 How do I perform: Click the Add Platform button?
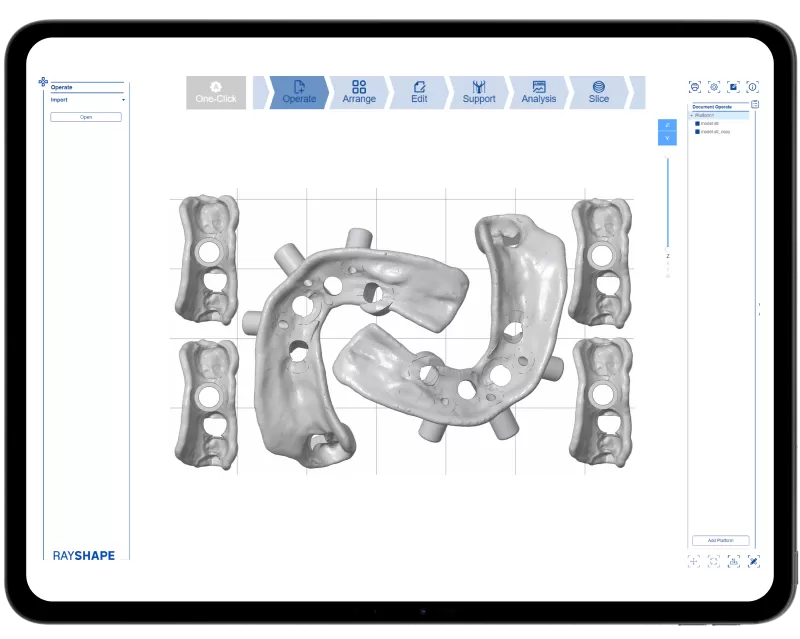(720, 540)
